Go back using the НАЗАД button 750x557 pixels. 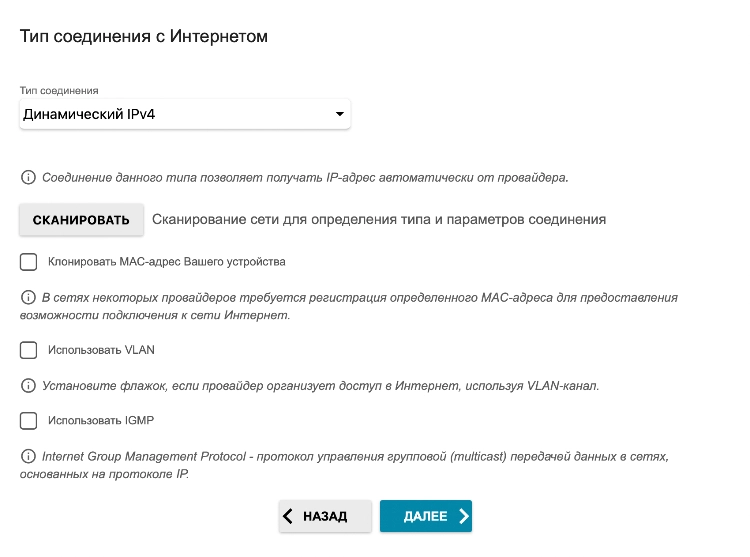click(x=325, y=516)
